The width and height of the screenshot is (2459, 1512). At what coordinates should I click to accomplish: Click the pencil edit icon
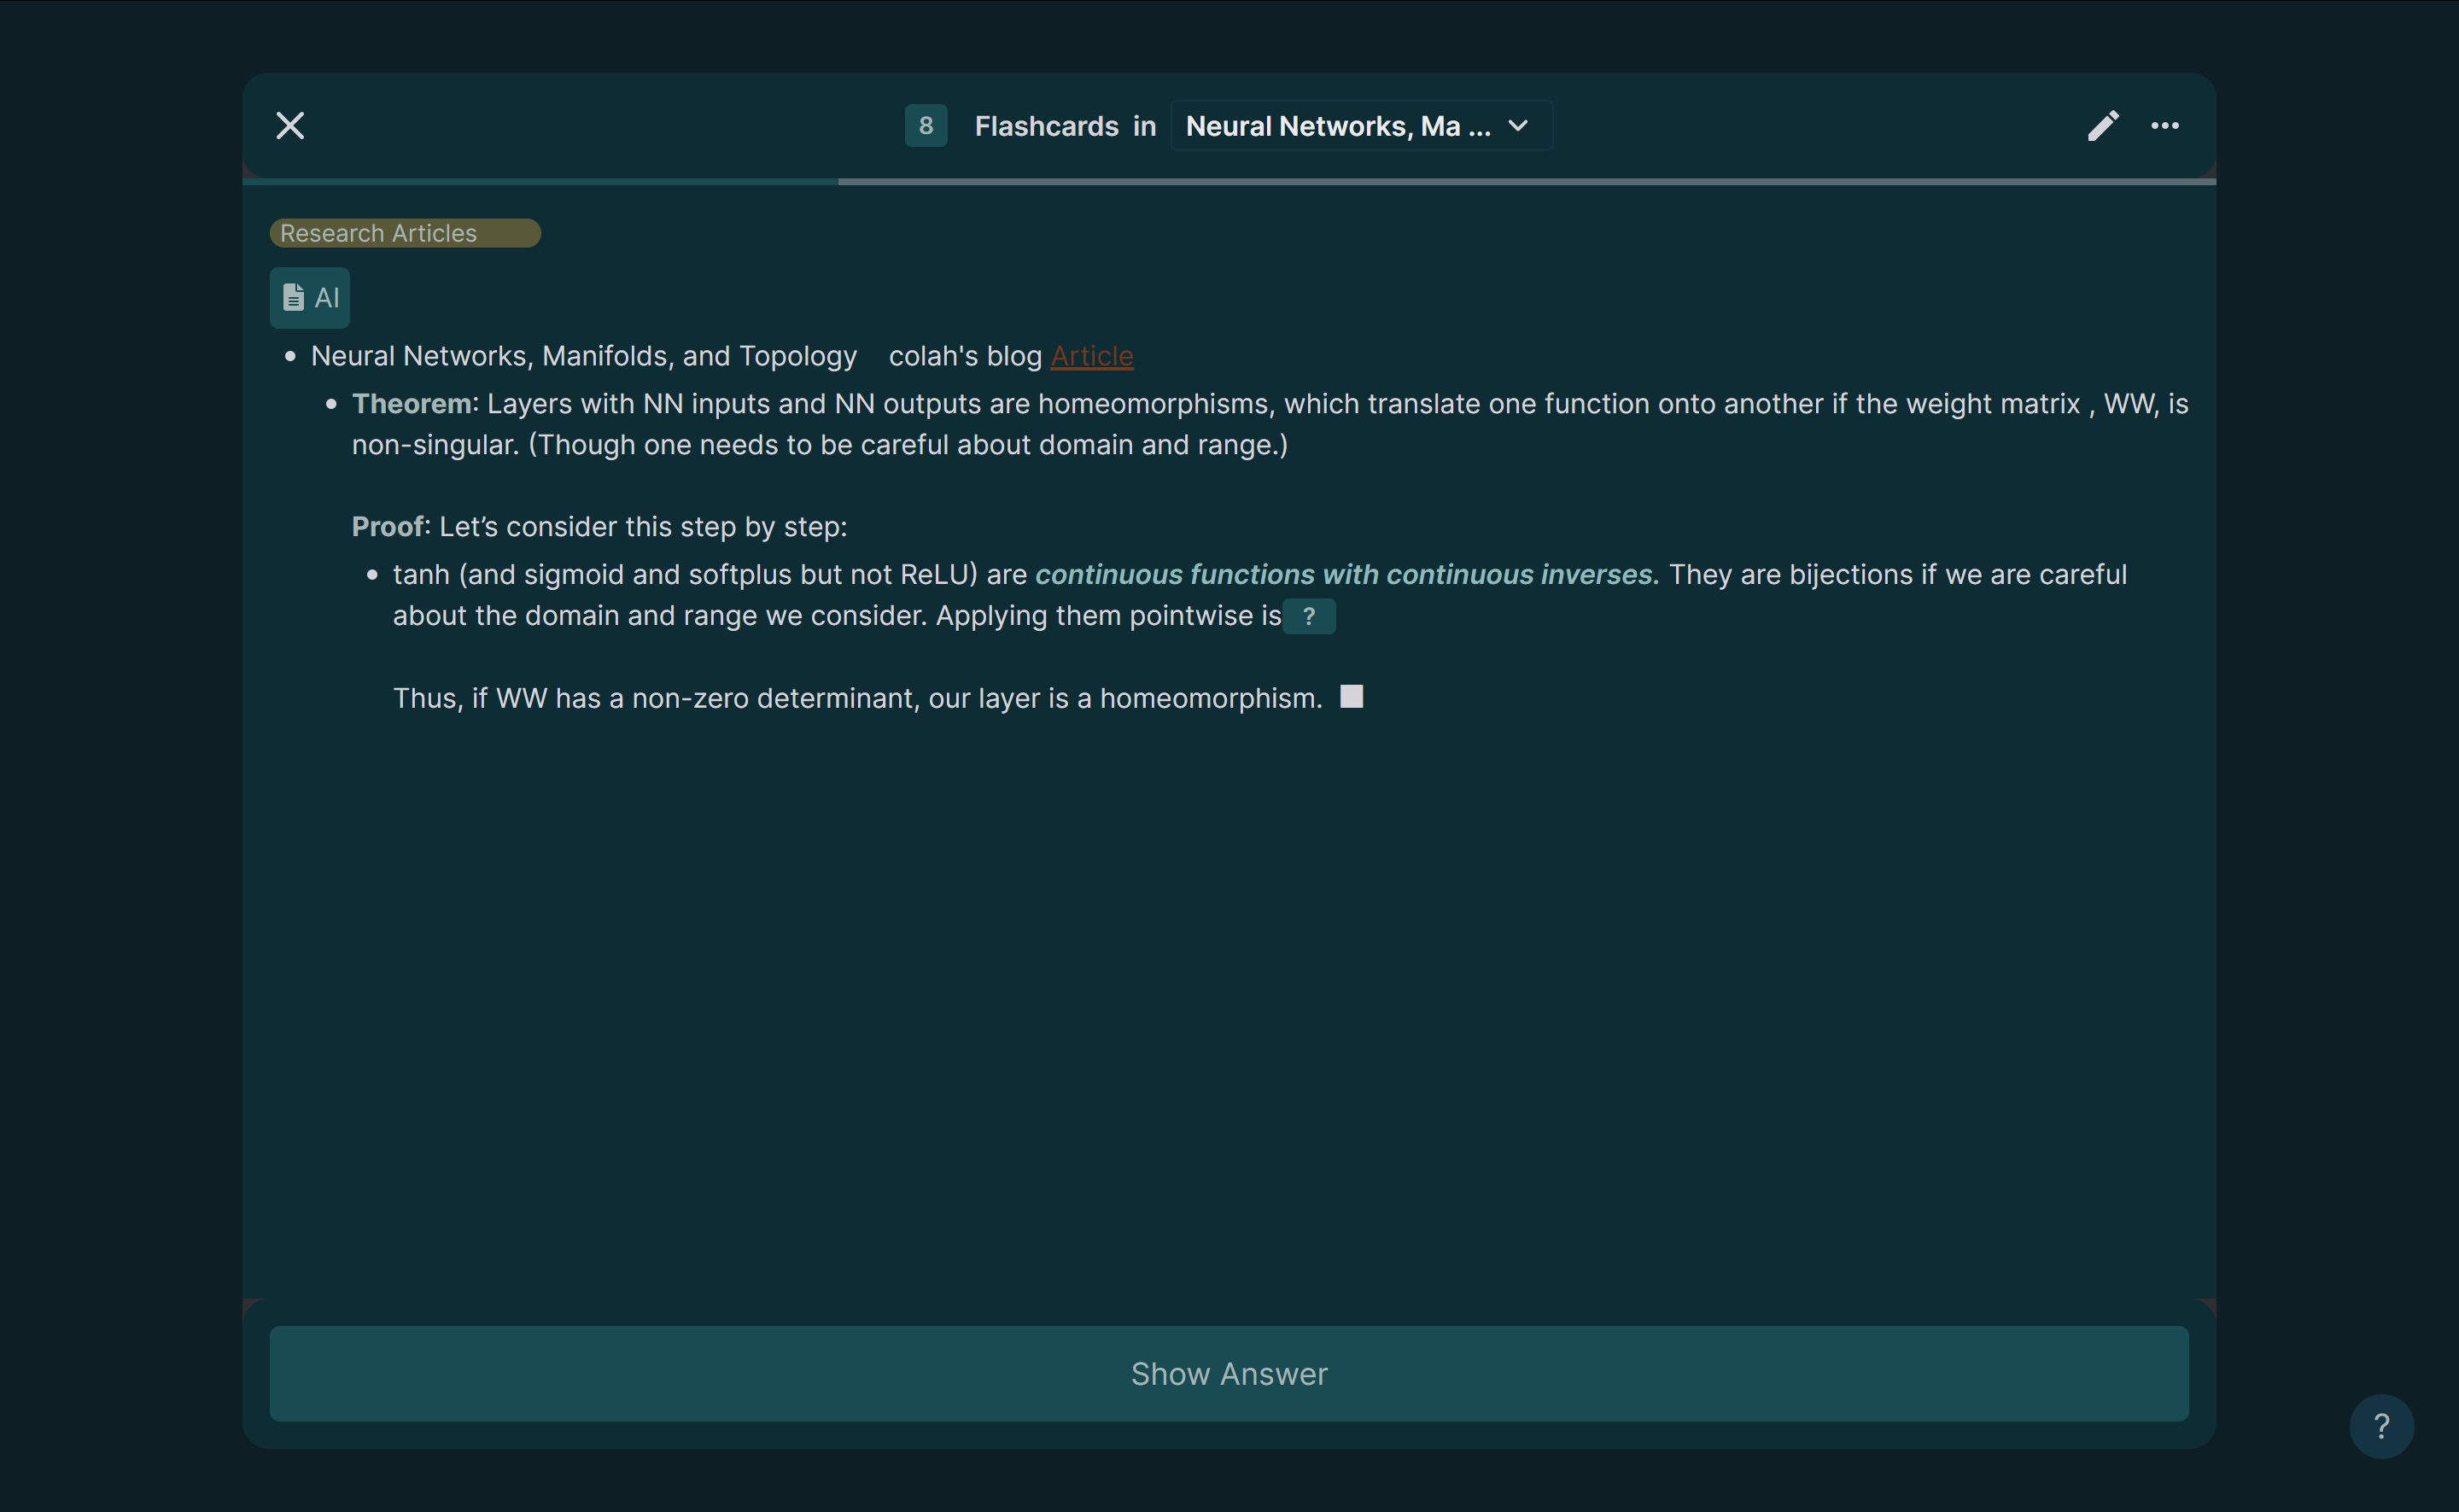[x=2102, y=126]
